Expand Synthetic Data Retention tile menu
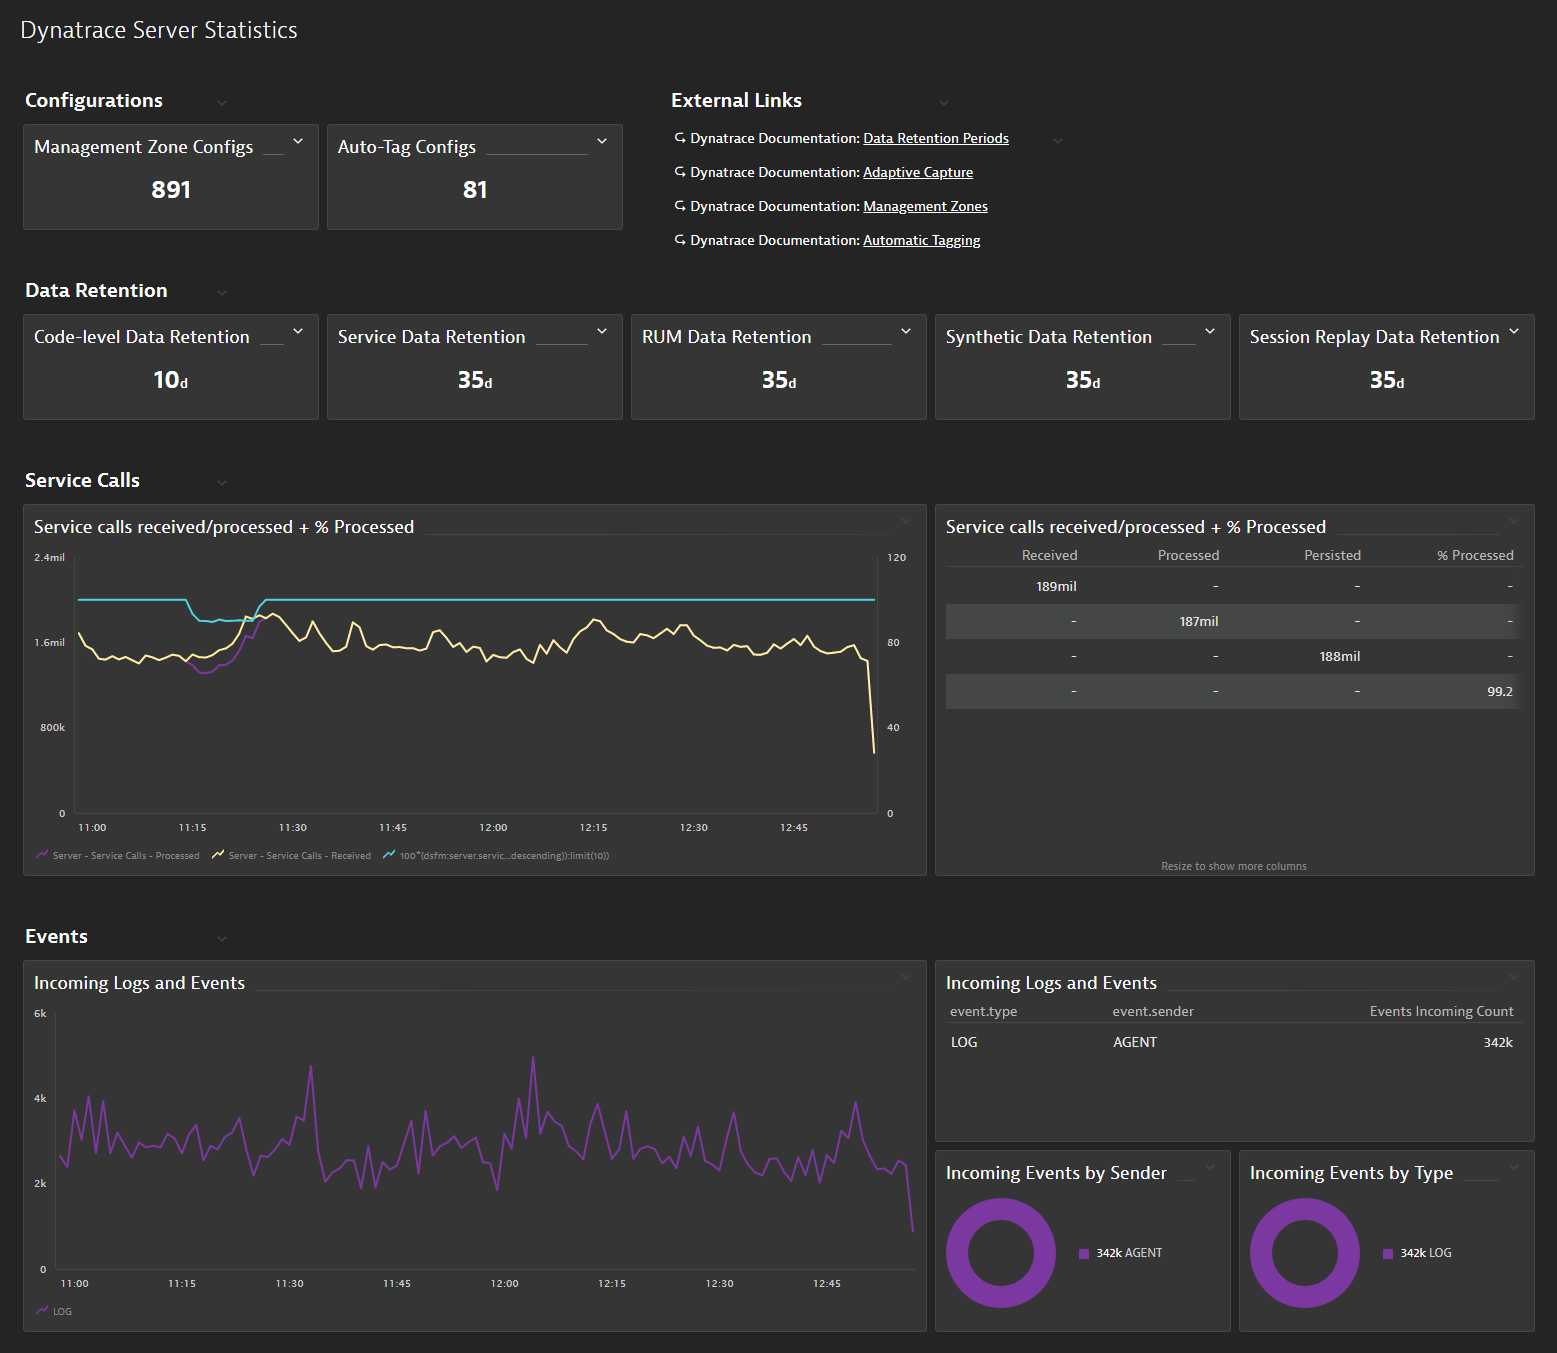Viewport: 1557px width, 1353px height. pos(1210,332)
